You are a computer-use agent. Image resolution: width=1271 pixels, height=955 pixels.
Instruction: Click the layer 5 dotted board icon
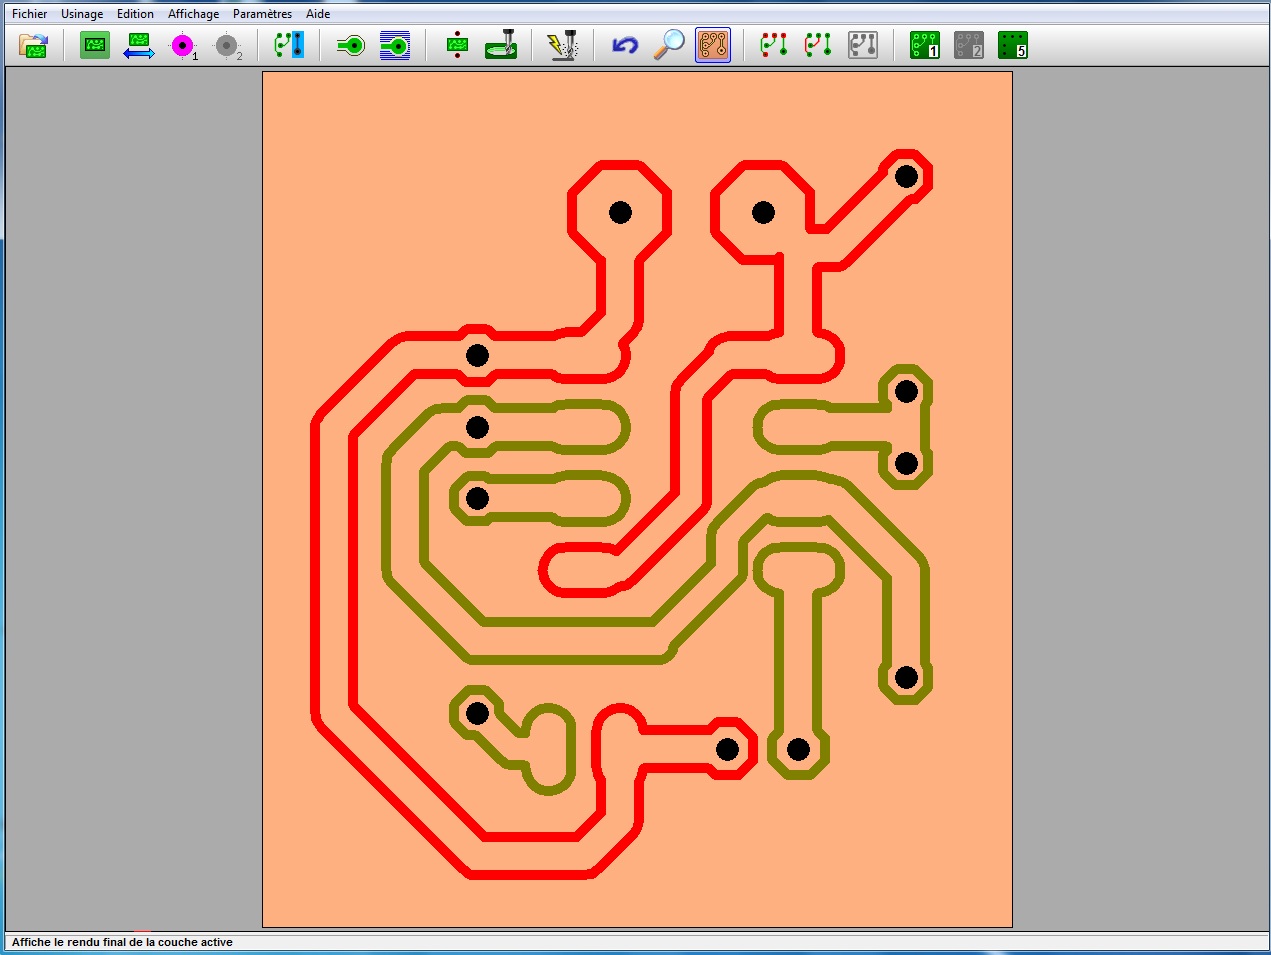(1013, 46)
